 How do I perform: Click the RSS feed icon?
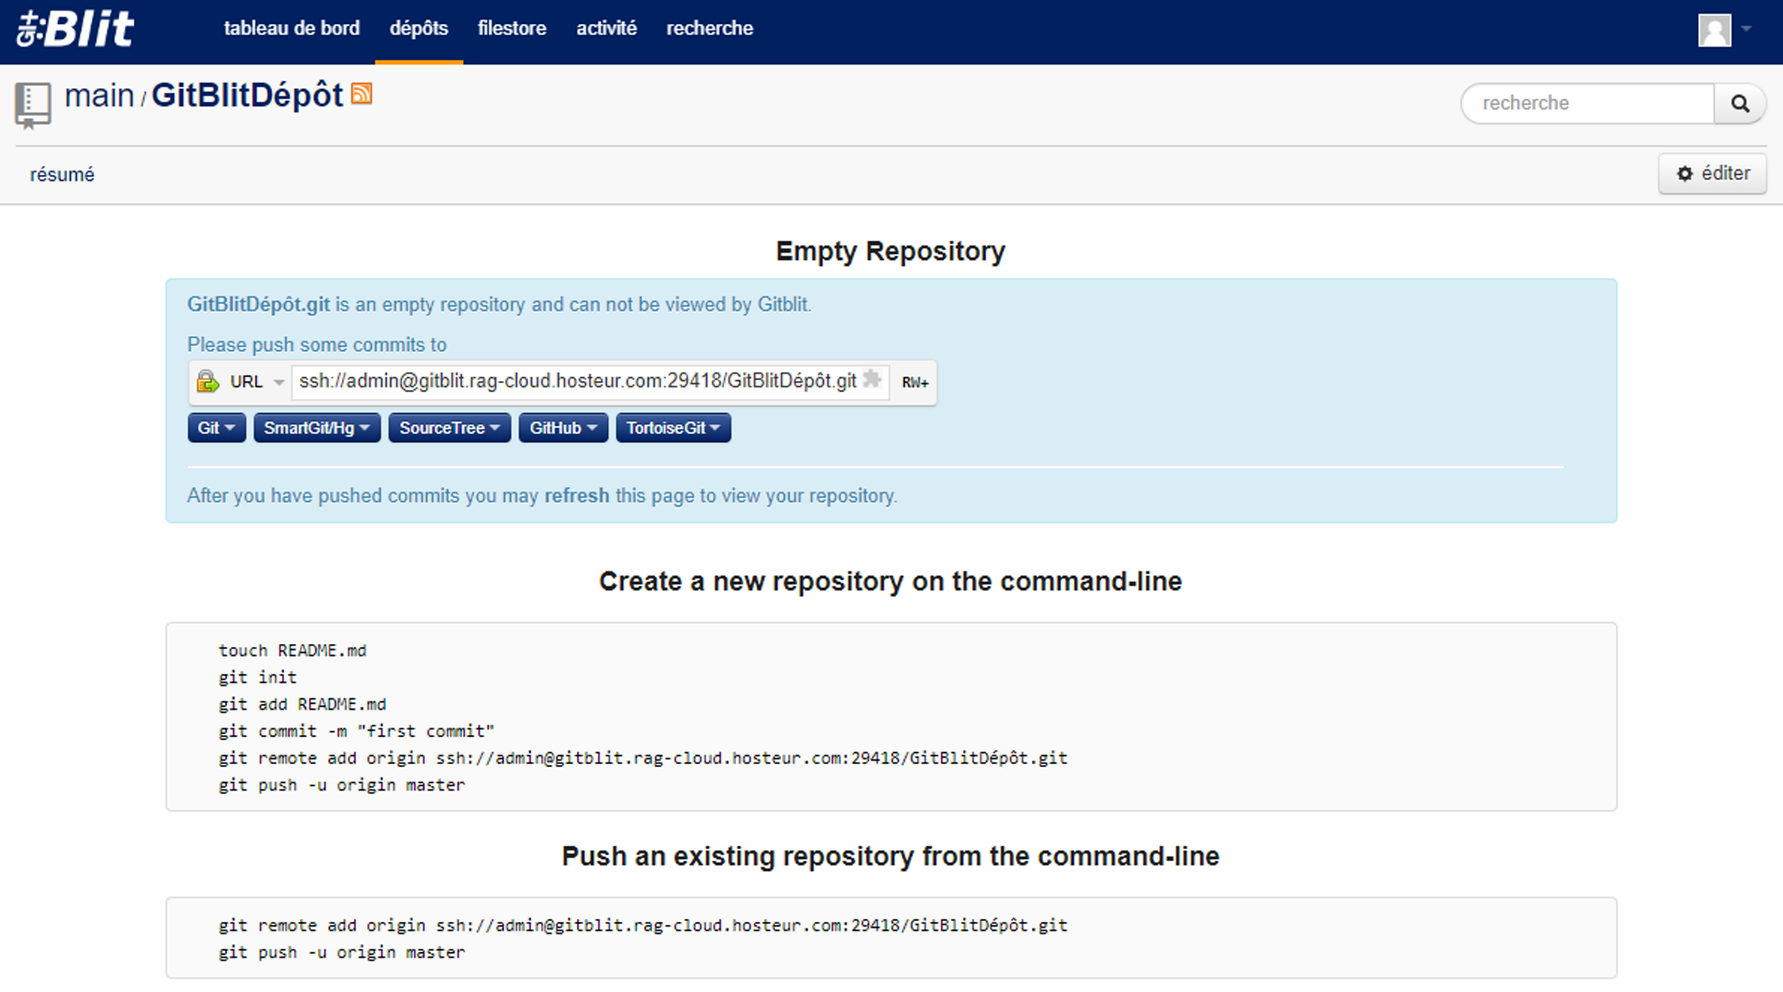362,94
